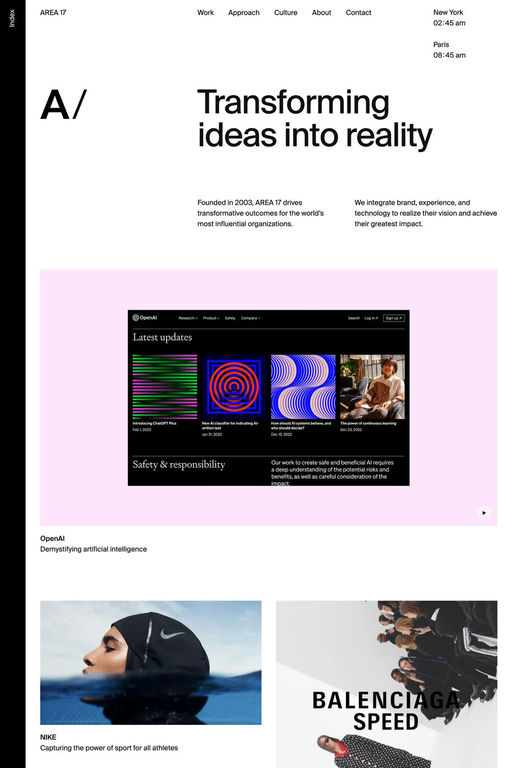The width and height of the screenshot is (512, 768).
Task: Click OpenAI logo in the mockup
Action: tap(145, 317)
